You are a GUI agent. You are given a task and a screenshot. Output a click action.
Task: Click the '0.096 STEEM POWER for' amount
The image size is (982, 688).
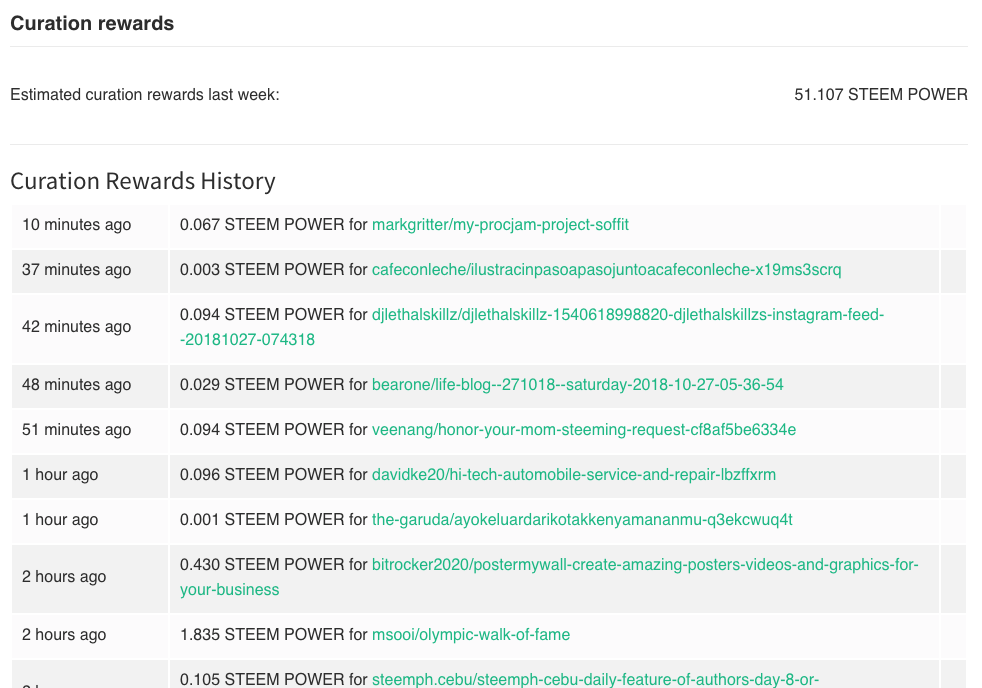pos(274,475)
